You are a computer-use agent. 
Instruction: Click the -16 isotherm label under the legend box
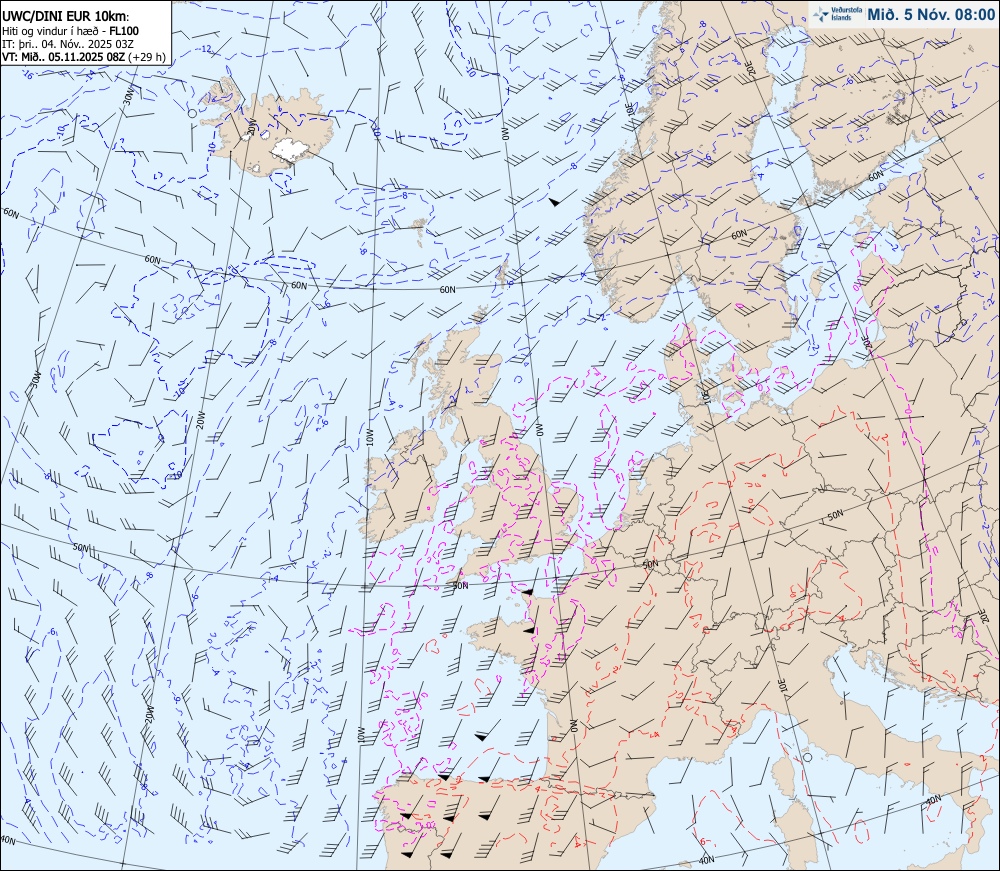click(28, 75)
